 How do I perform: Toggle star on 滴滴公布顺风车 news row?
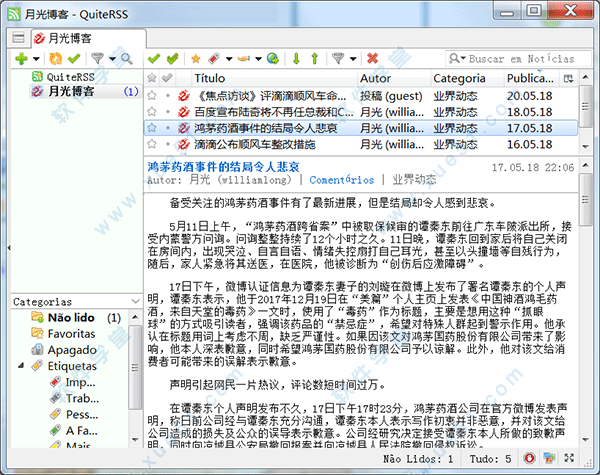[x=152, y=144]
